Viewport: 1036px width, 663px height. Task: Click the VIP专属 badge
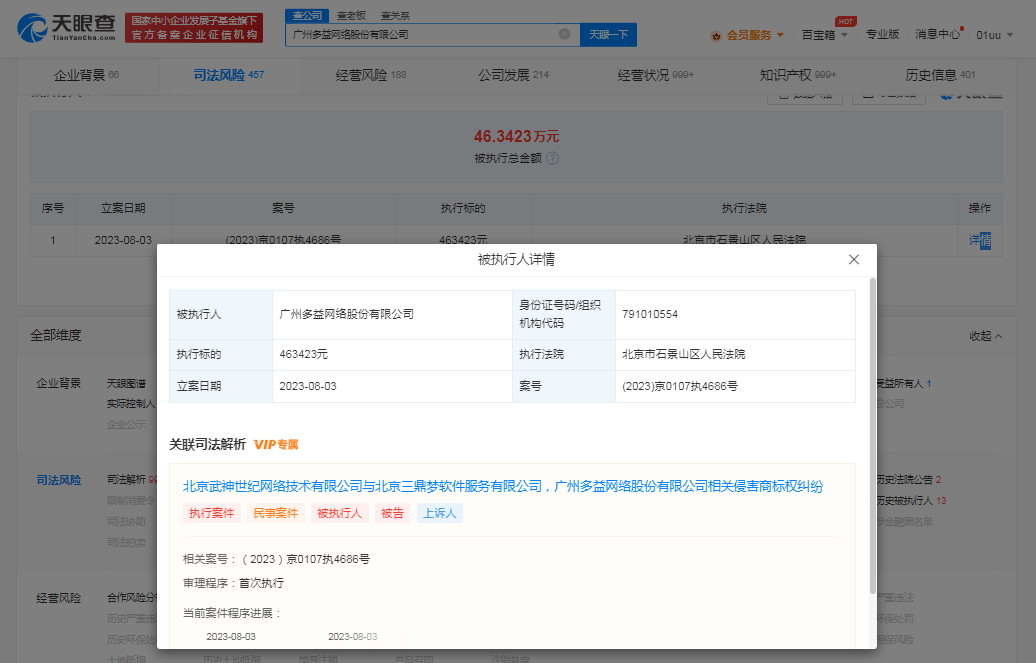pyautogui.click(x=276, y=444)
